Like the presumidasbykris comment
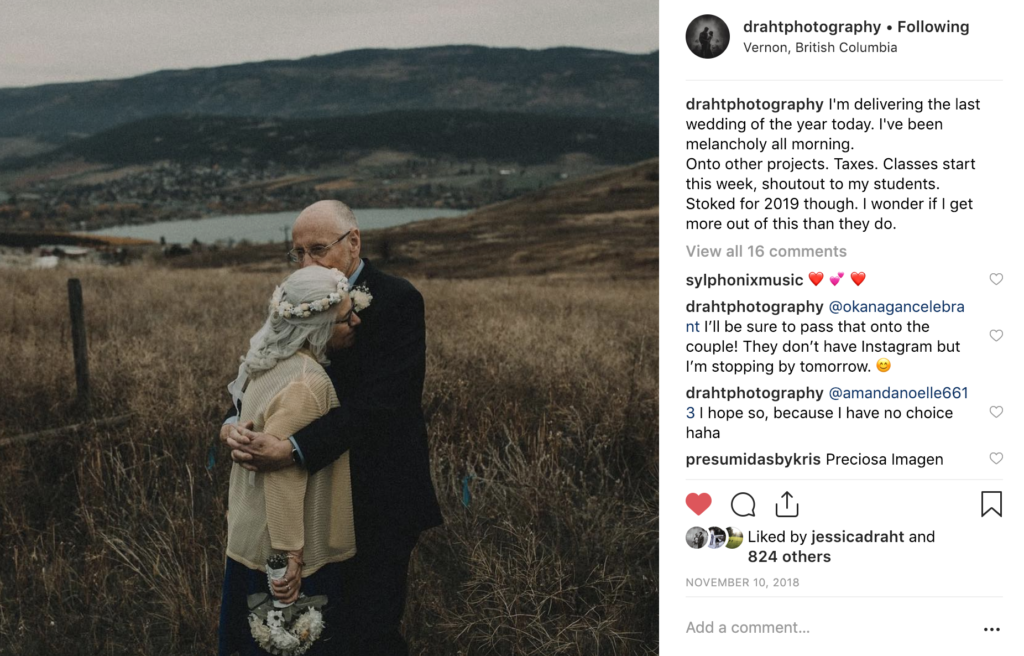 (x=995, y=458)
